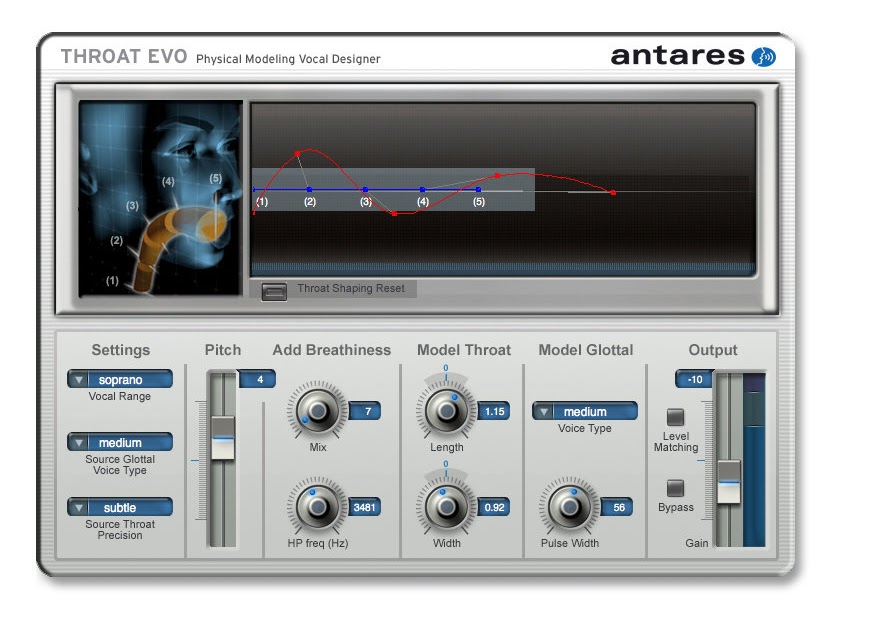872x630 pixels.
Task: Click the Output level meter
Action: point(754,459)
